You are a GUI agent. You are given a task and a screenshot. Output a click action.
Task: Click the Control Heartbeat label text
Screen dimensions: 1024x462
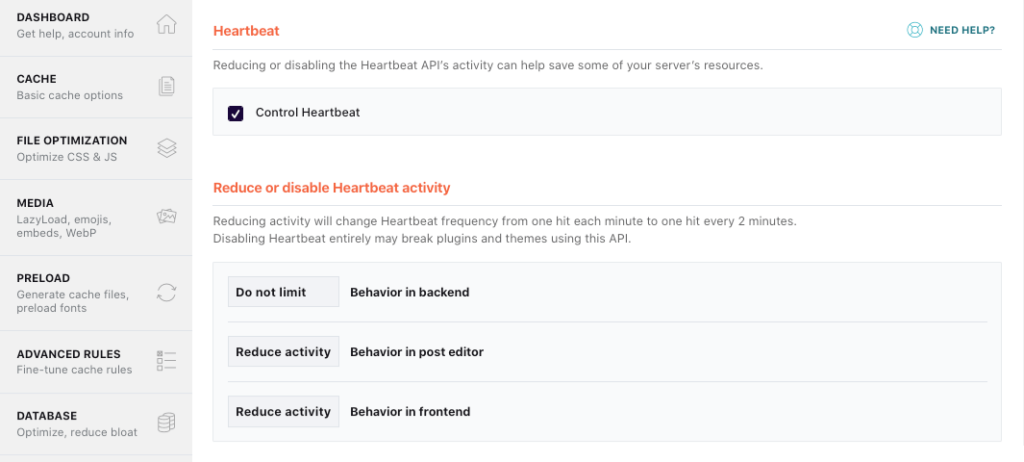307,113
